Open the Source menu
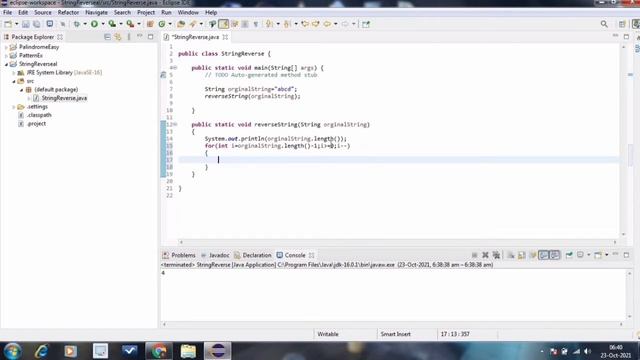Image resolution: width=640 pixels, height=360 pixels. [42, 13]
